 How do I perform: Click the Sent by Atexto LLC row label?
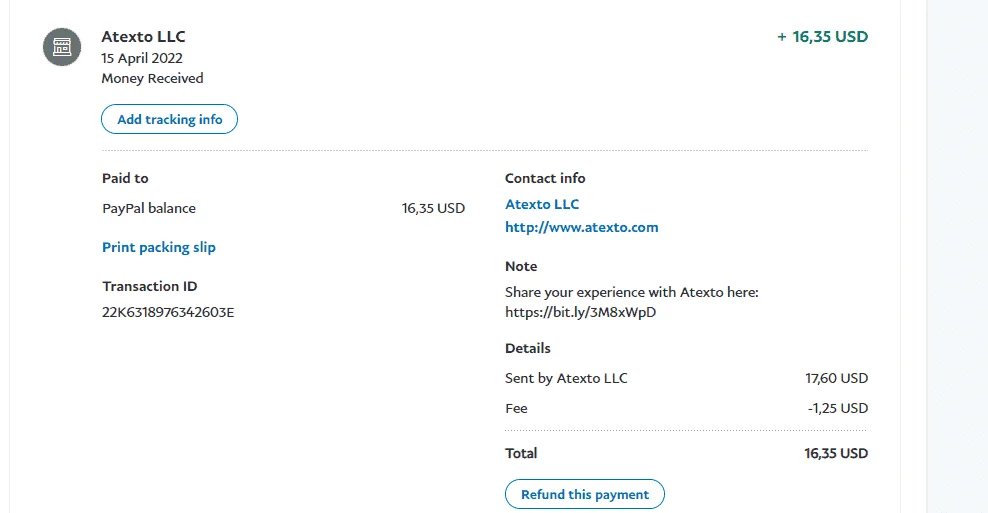(x=566, y=378)
